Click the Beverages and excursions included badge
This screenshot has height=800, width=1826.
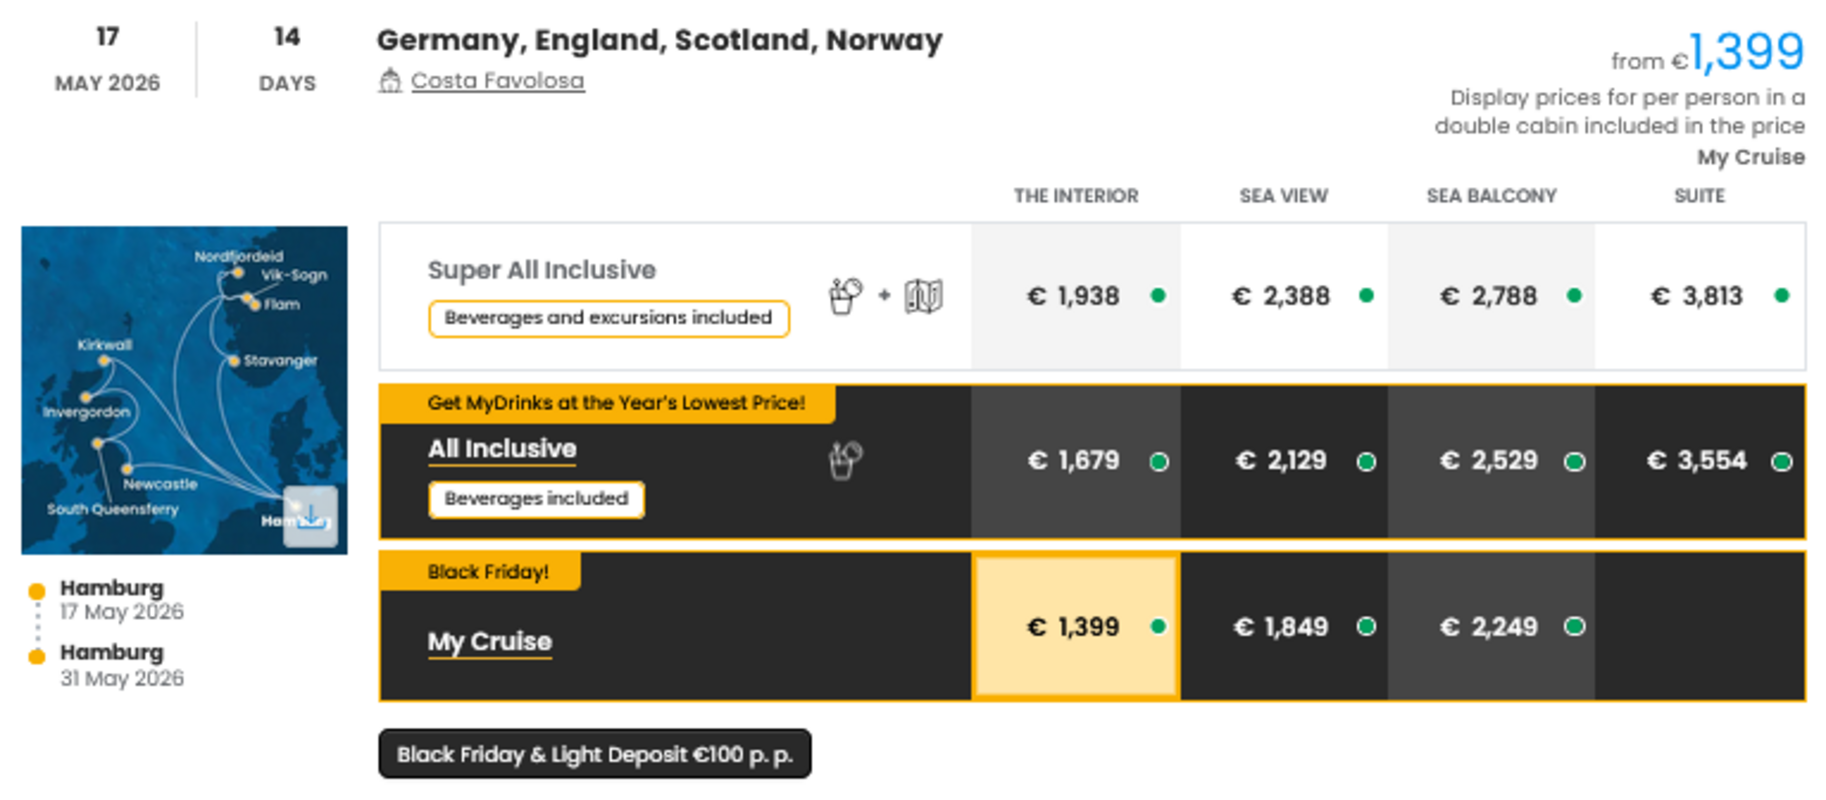[608, 318]
